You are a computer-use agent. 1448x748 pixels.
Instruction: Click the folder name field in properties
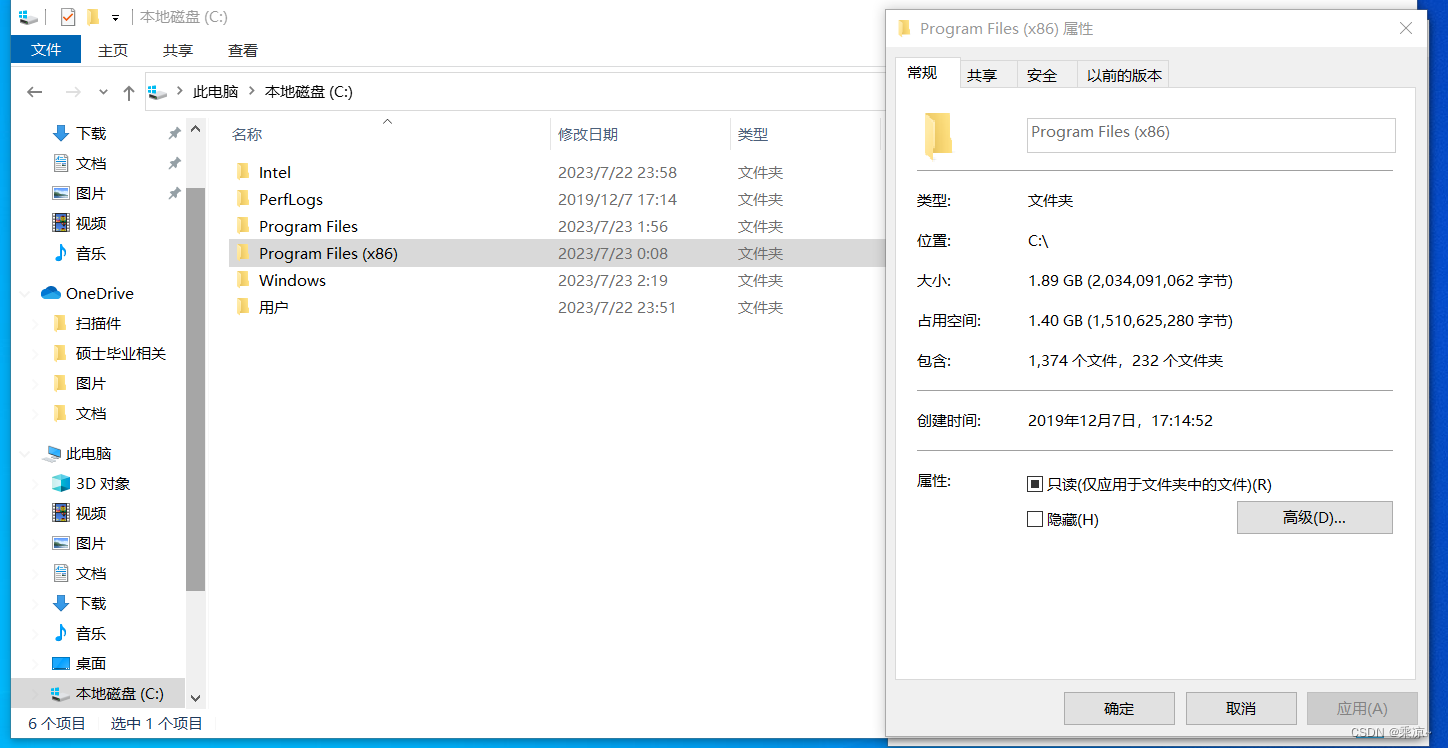pyautogui.click(x=1211, y=135)
